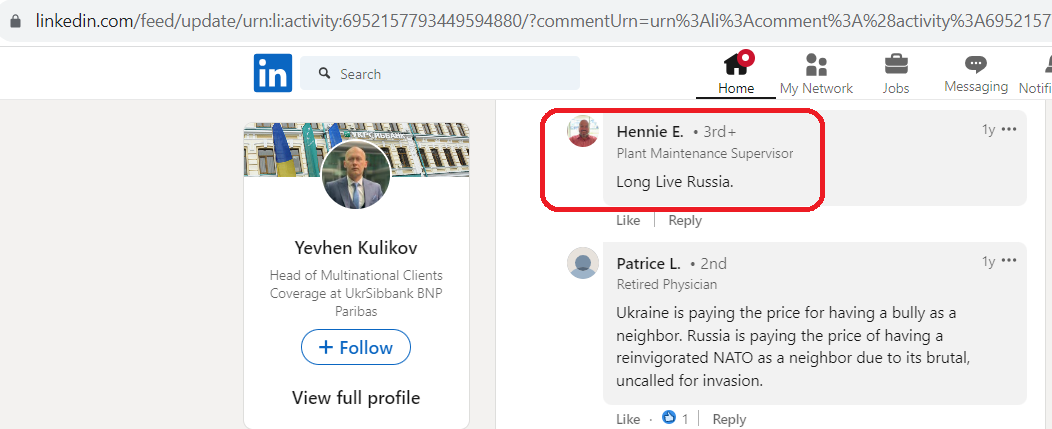Image resolution: width=1052 pixels, height=429 pixels.
Task: Open Yevhen Kulikov's profile photo
Action: click(x=356, y=175)
